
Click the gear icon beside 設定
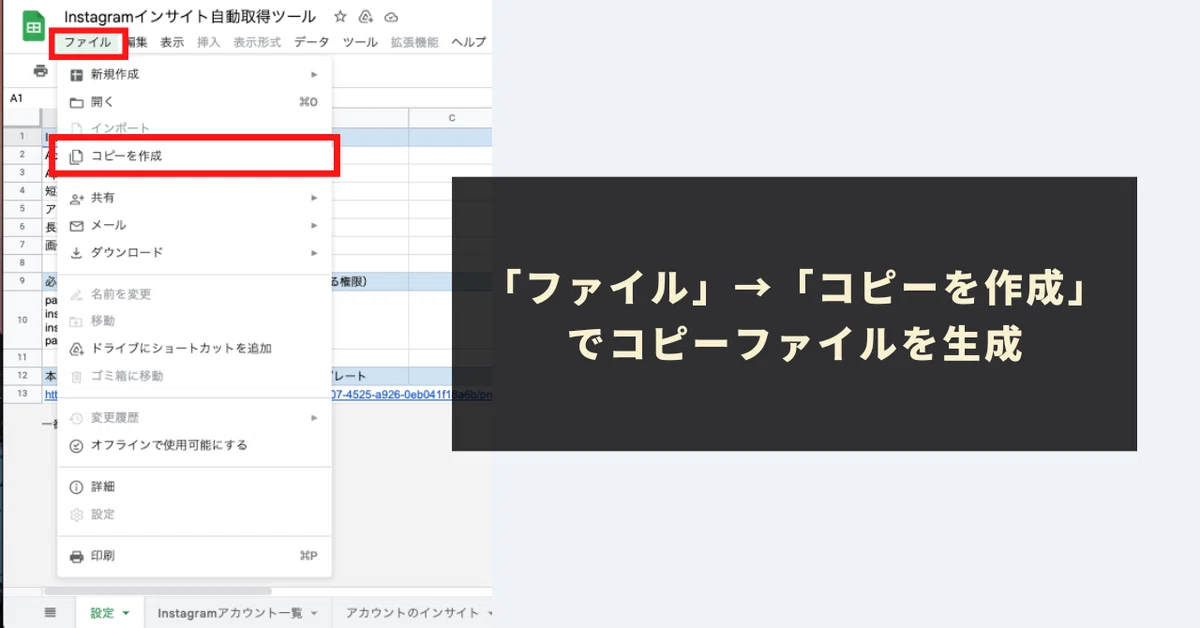[x=76, y=514]
